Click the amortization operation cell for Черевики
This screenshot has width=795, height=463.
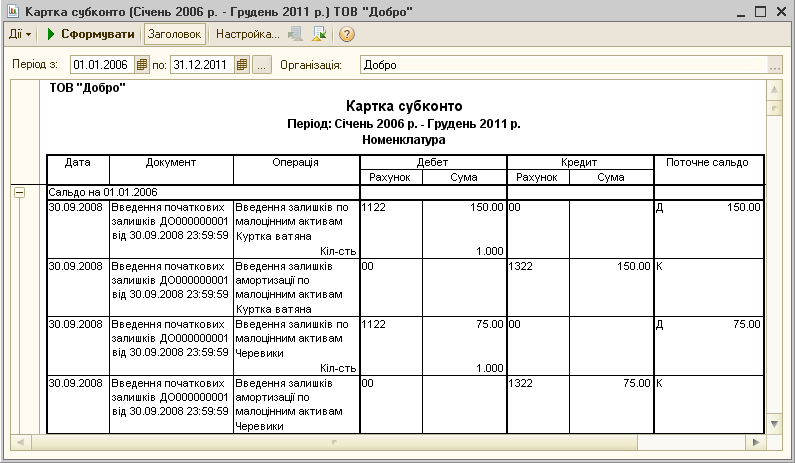296,405
